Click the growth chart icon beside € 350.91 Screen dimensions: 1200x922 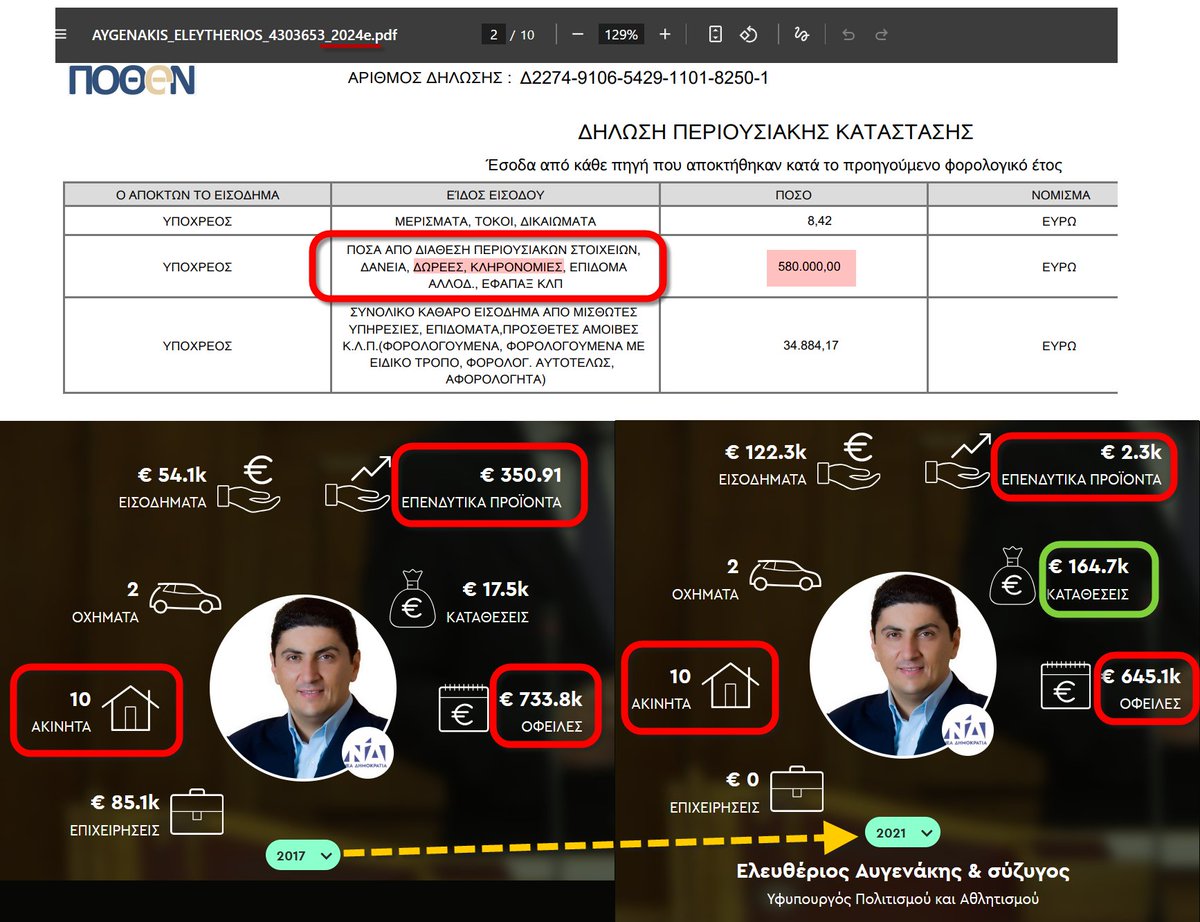pyautogui.click(x=356, y=482)
